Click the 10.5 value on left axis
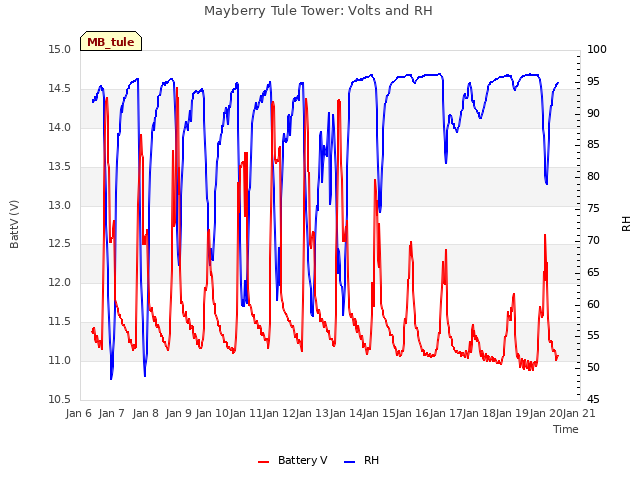 pos(60,399)
